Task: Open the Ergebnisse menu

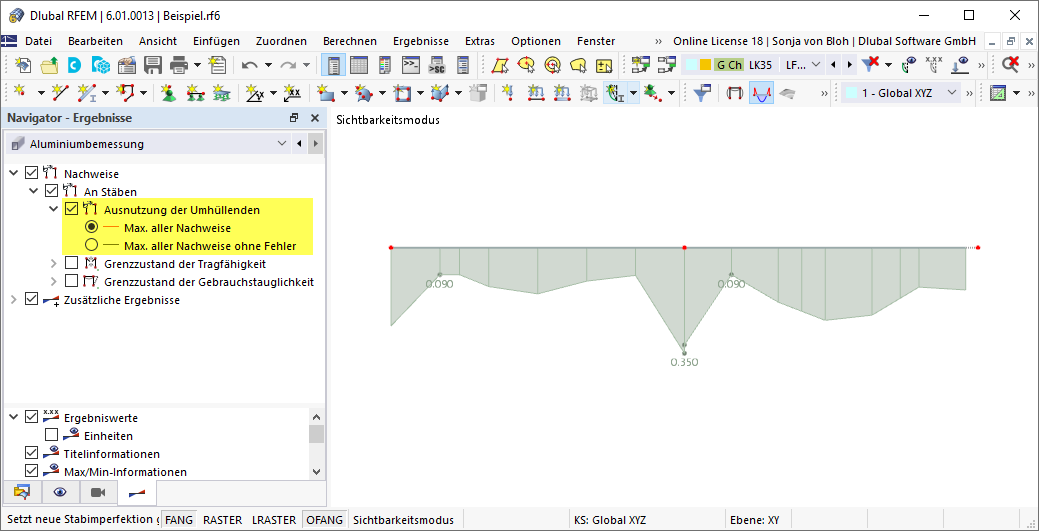Action: 421,41
